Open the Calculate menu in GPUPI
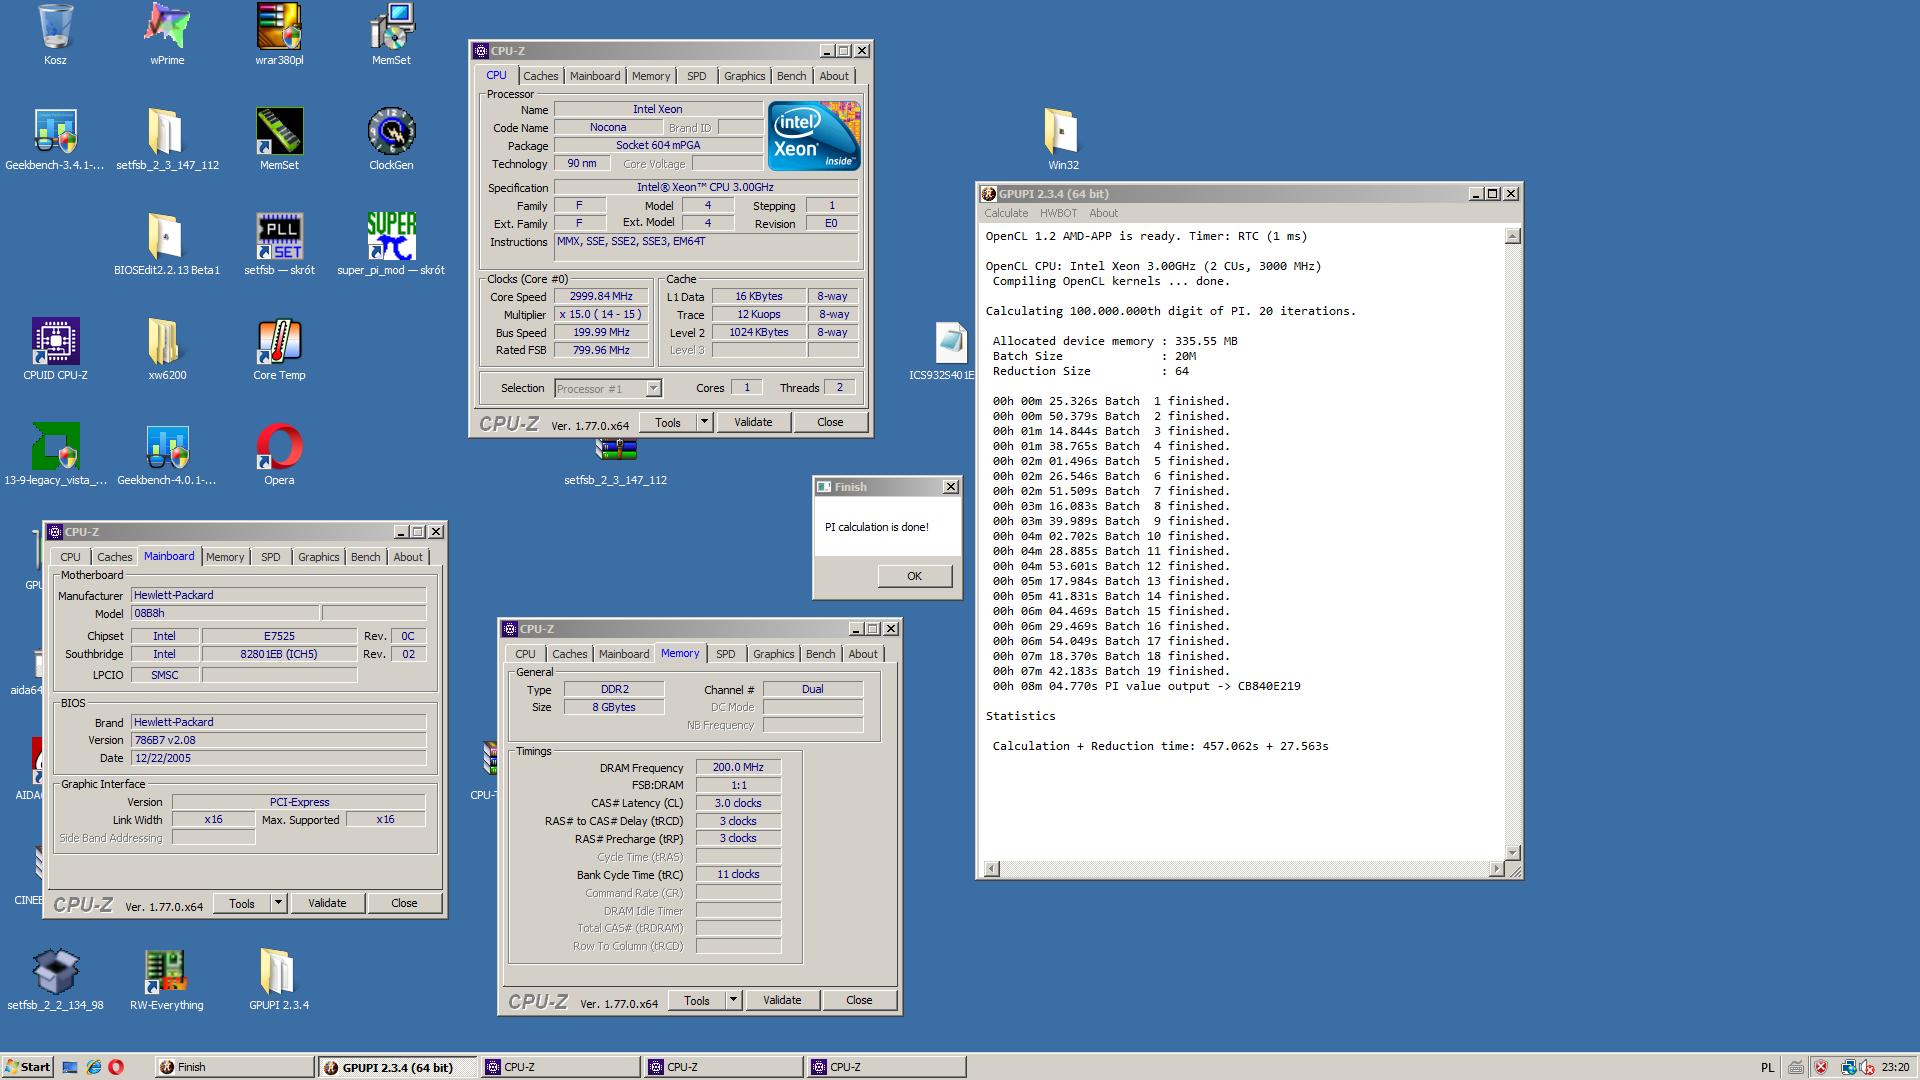Screen dimensions: 1920x1080 coord(1006,213)
